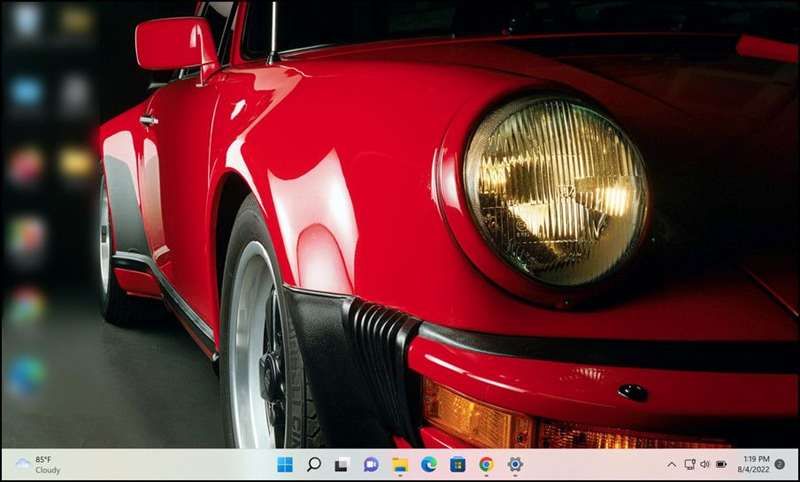
Task: Open the notification count badge
Action: point(780,464)
